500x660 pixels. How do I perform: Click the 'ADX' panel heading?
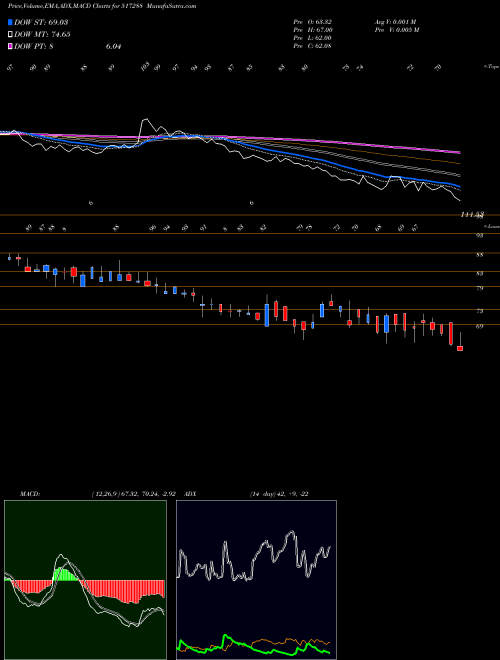point(190,494)
